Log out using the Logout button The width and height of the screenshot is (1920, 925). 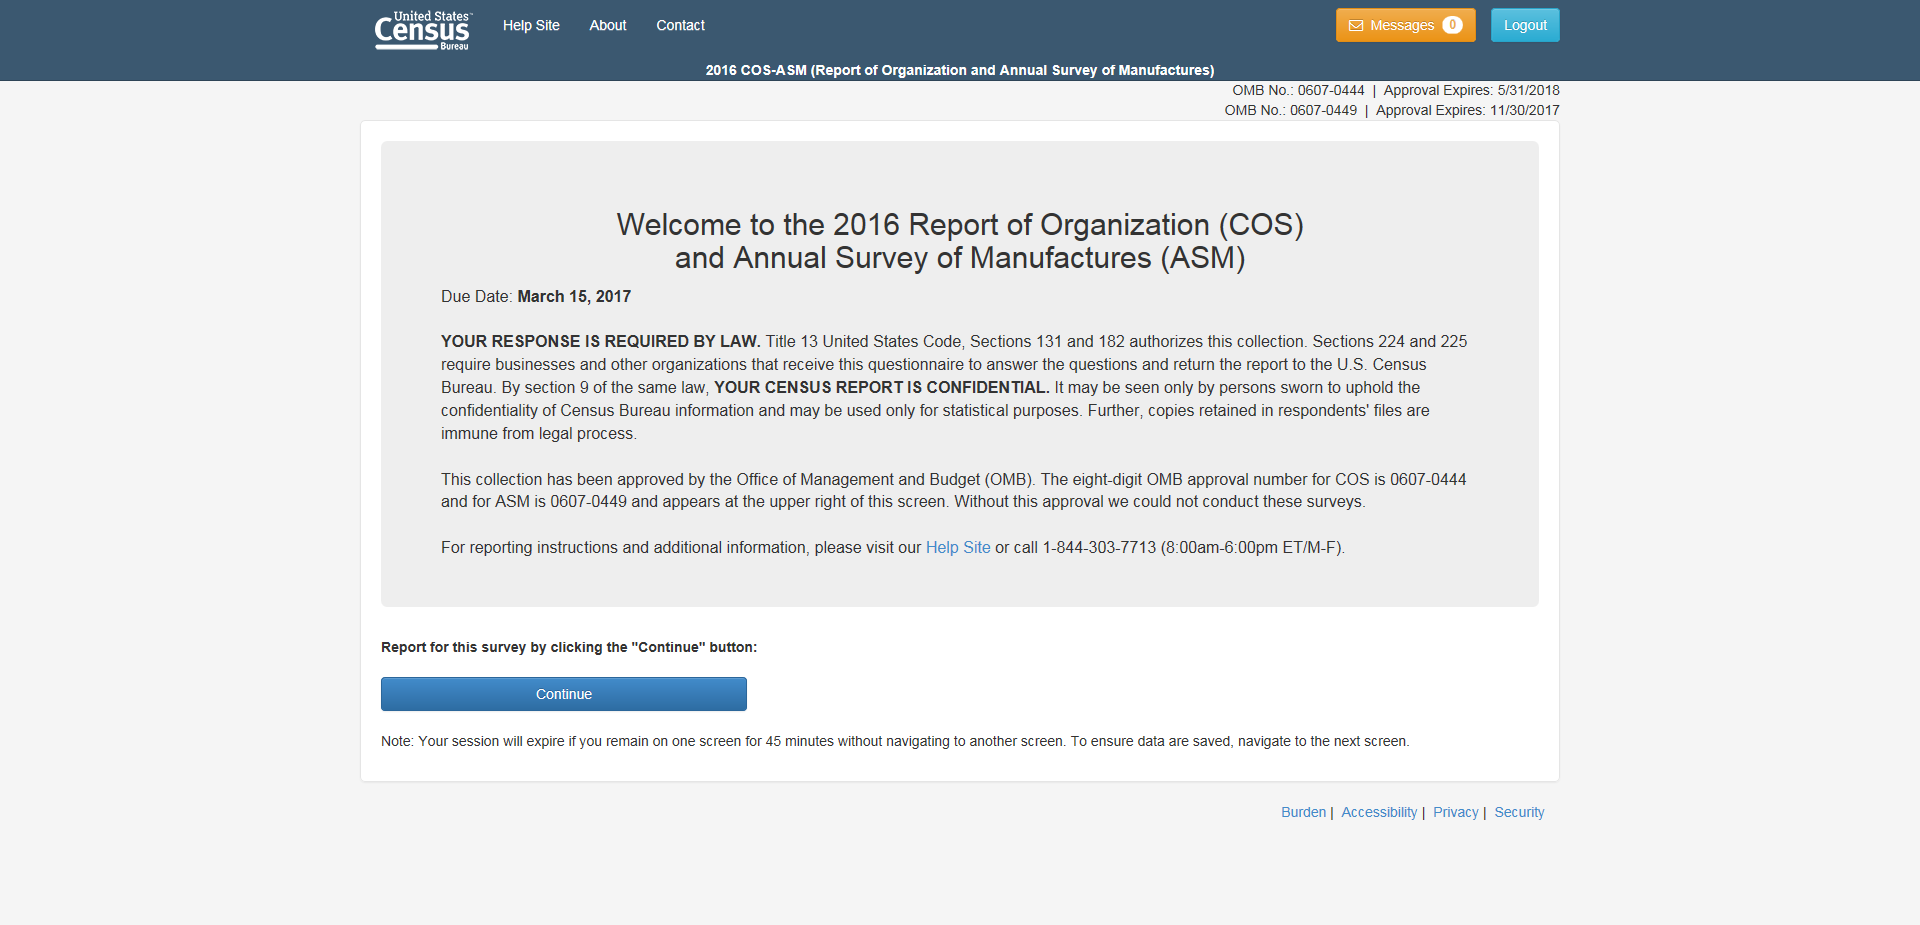[1524, 26]
